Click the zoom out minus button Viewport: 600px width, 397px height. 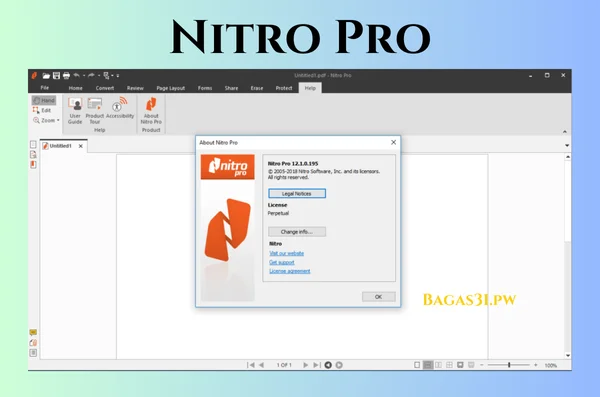[482, 365]
